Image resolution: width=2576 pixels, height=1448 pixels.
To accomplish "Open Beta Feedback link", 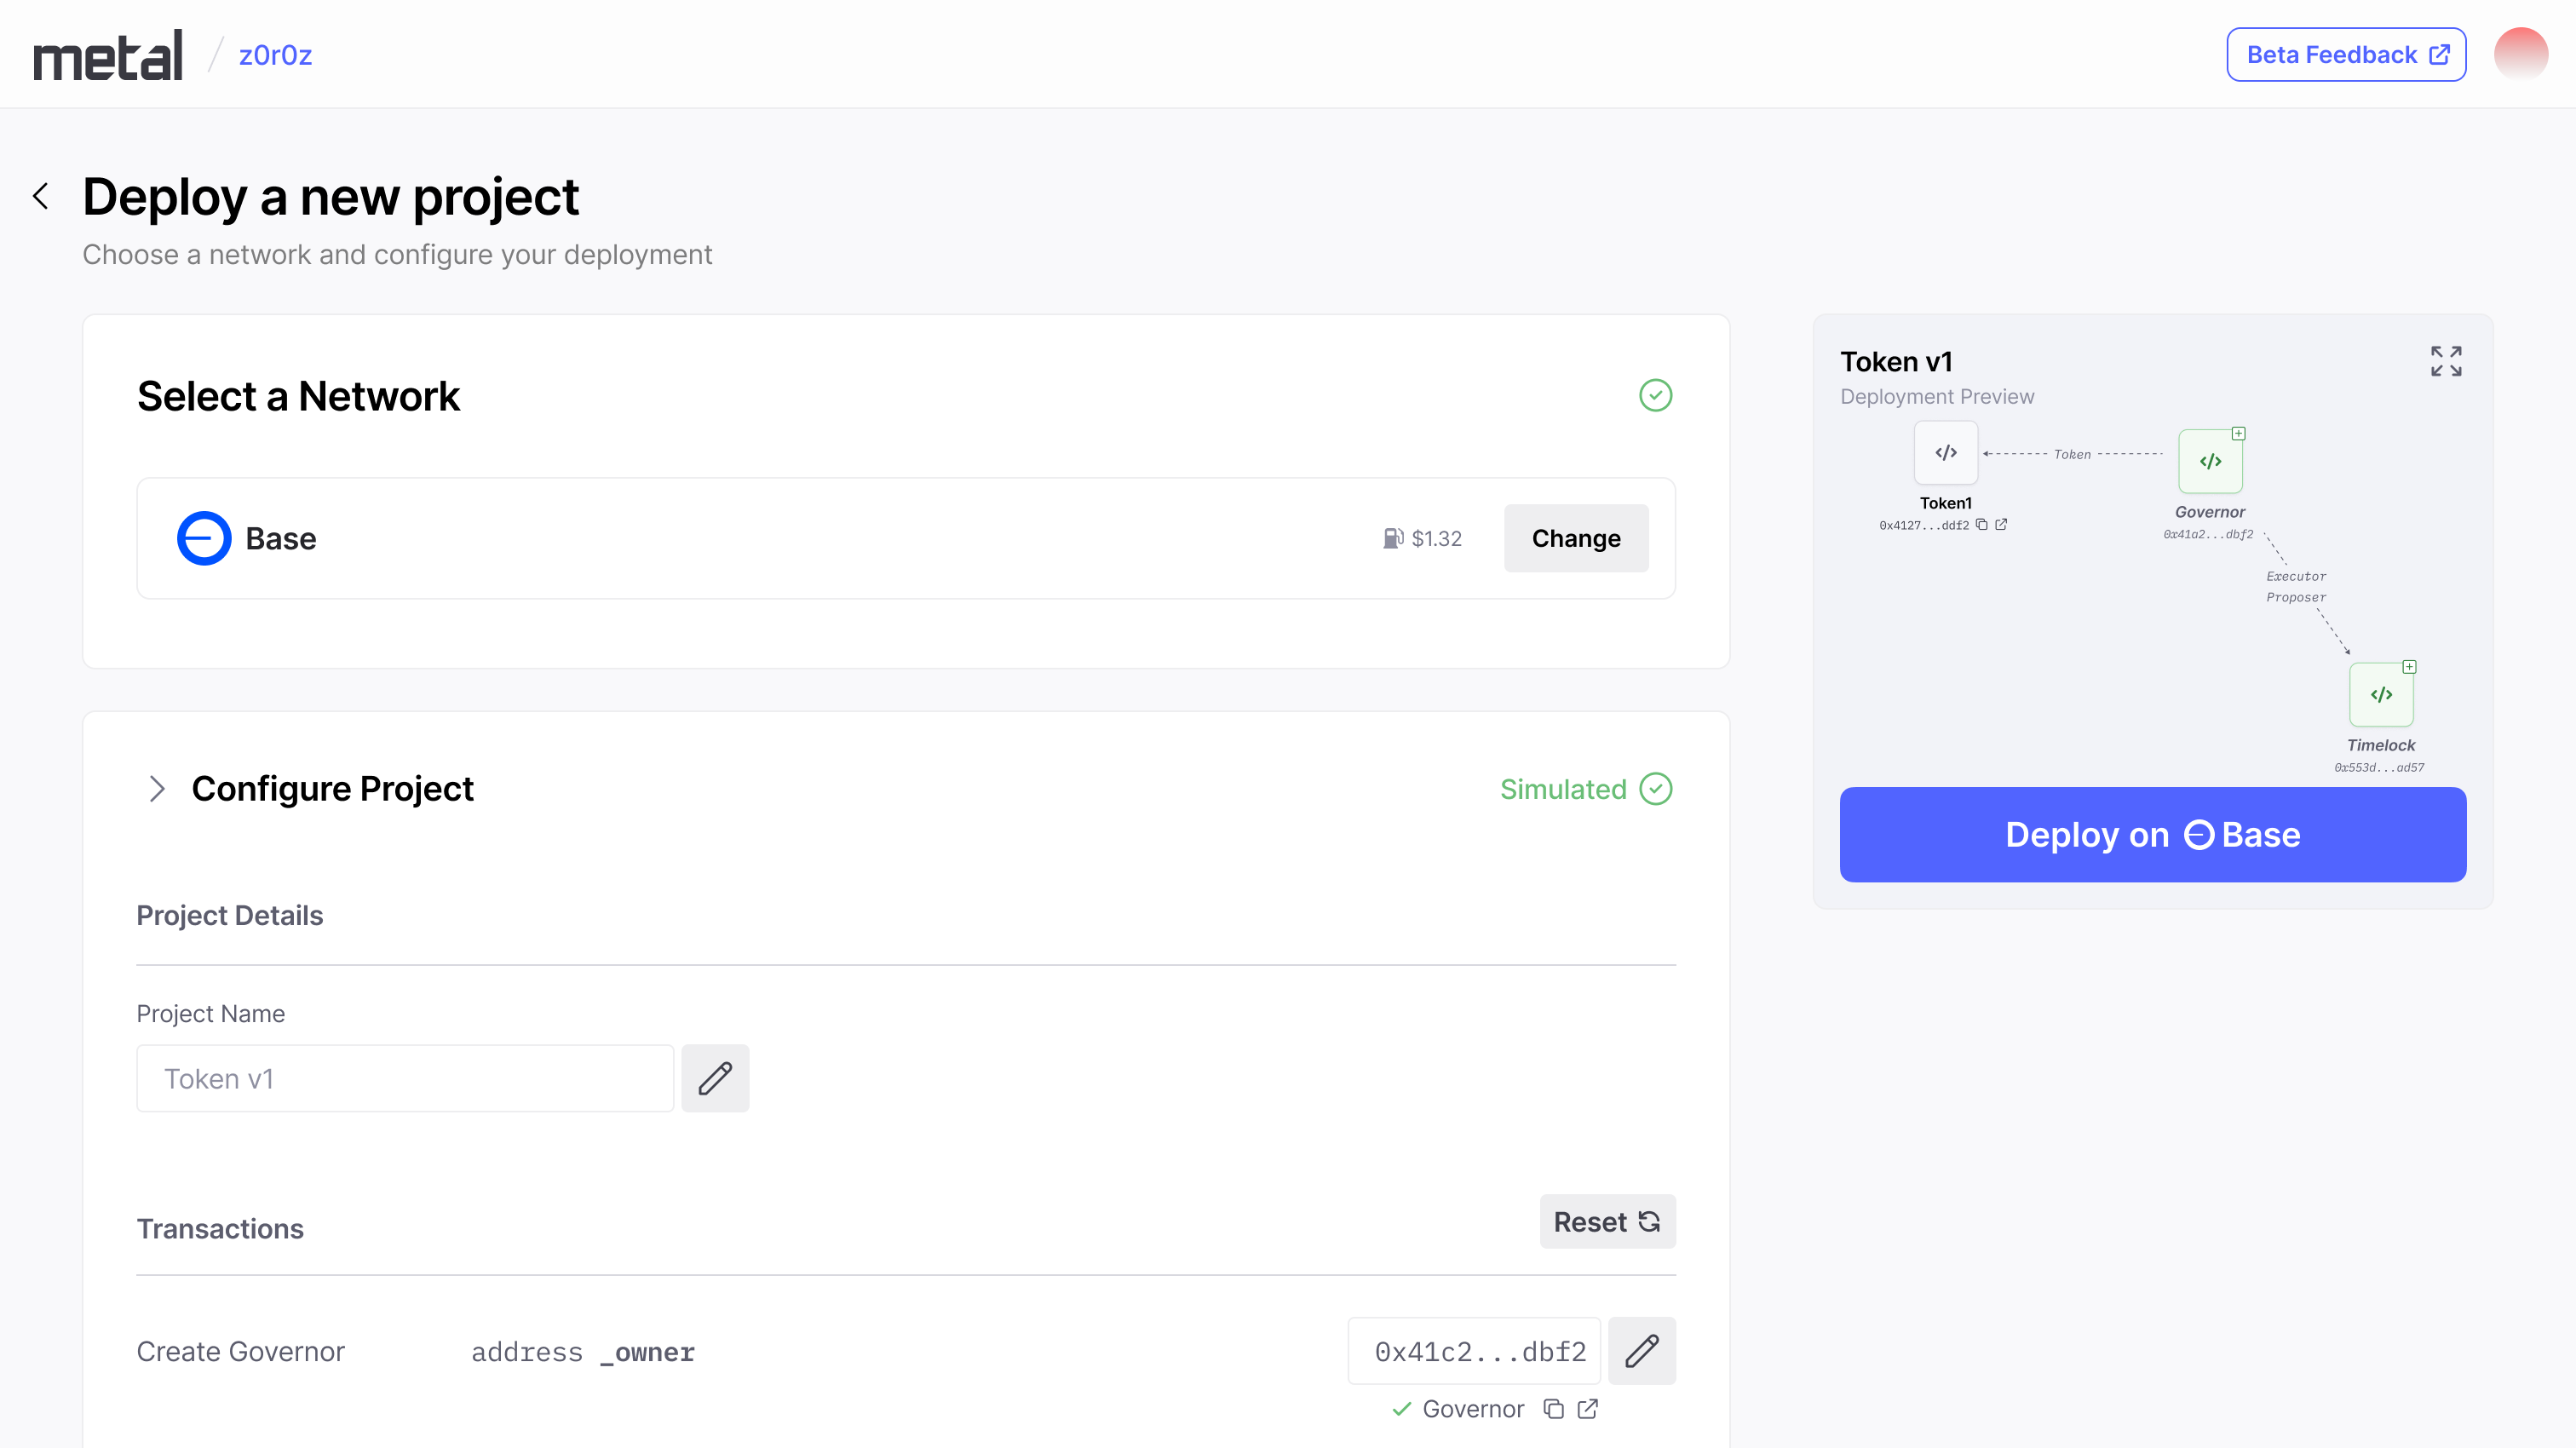I will click(2346, 55).
